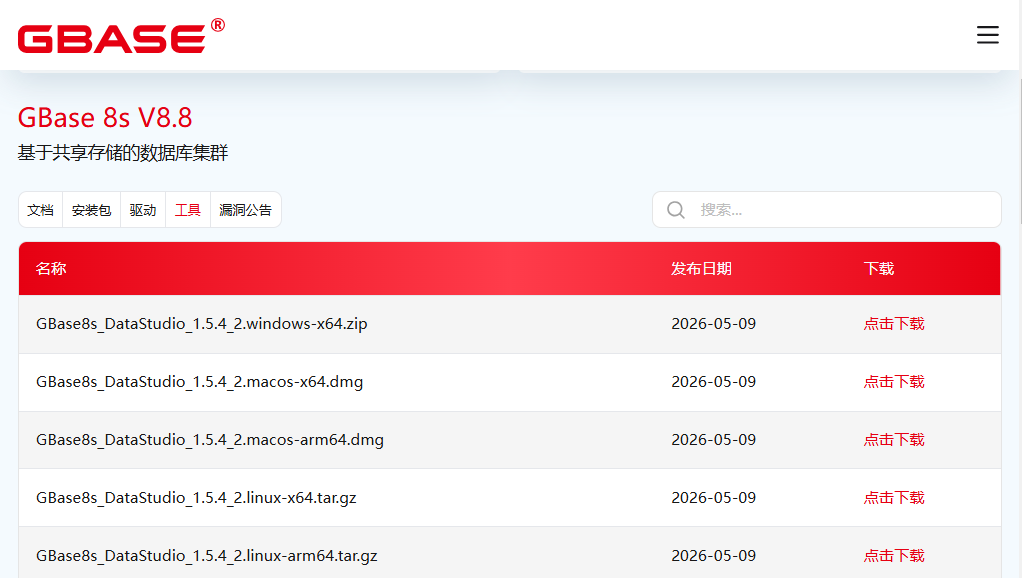Select file name GBase8s_DataStudio_1.5.4_2.macos-arm64.dmg
1022x578 pixels.
pyautogui.click(x=210, y=440)
